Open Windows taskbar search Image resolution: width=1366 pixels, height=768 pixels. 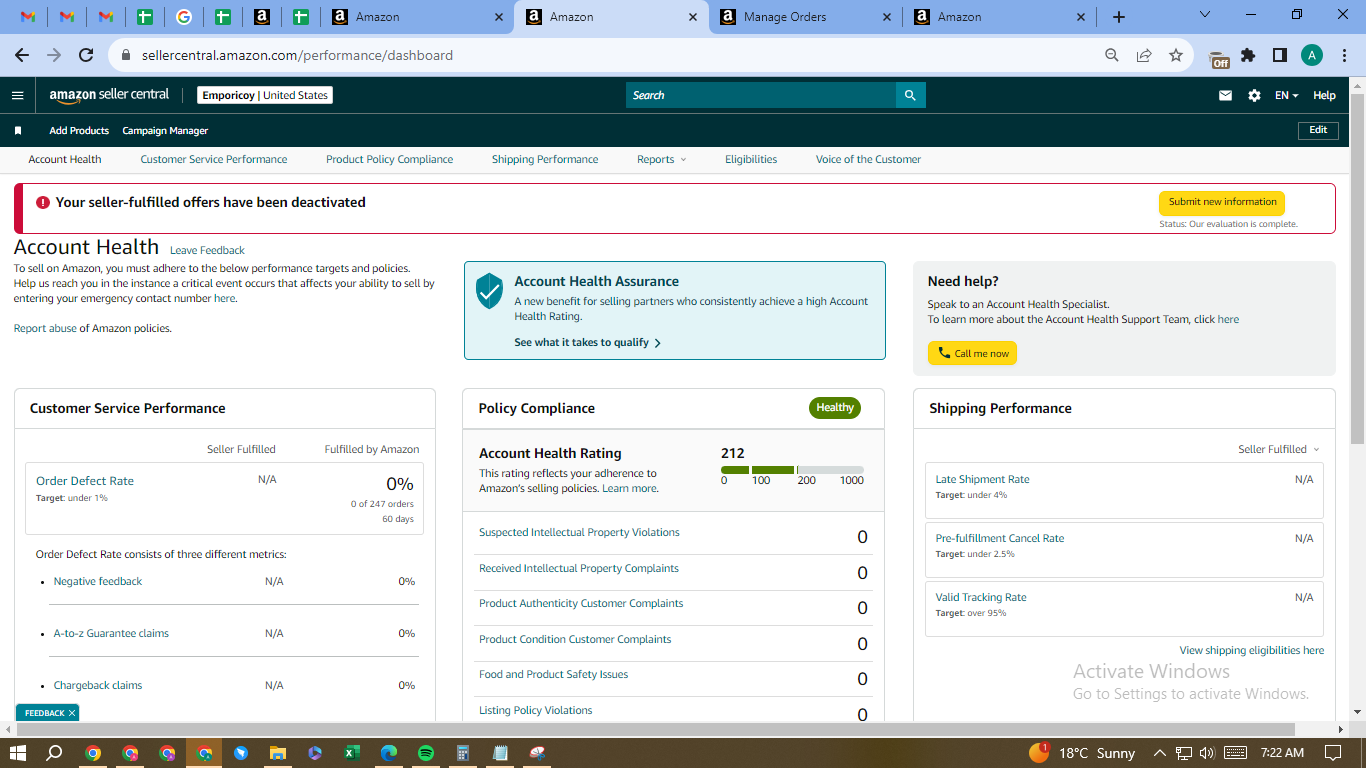pyautogui.click(x=54, y=752)
